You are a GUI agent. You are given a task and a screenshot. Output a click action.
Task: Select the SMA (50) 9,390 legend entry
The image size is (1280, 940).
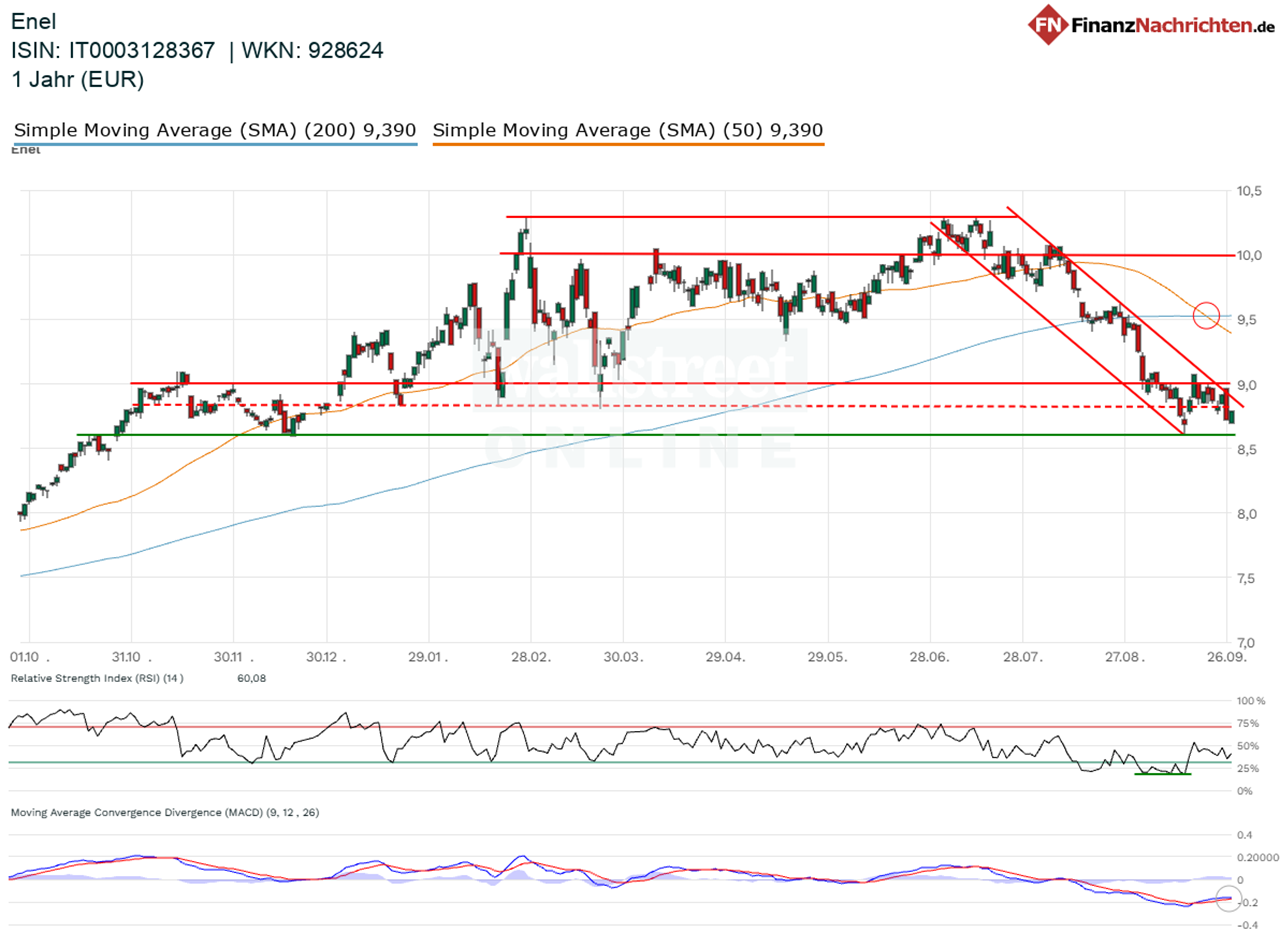click(628, 131)
